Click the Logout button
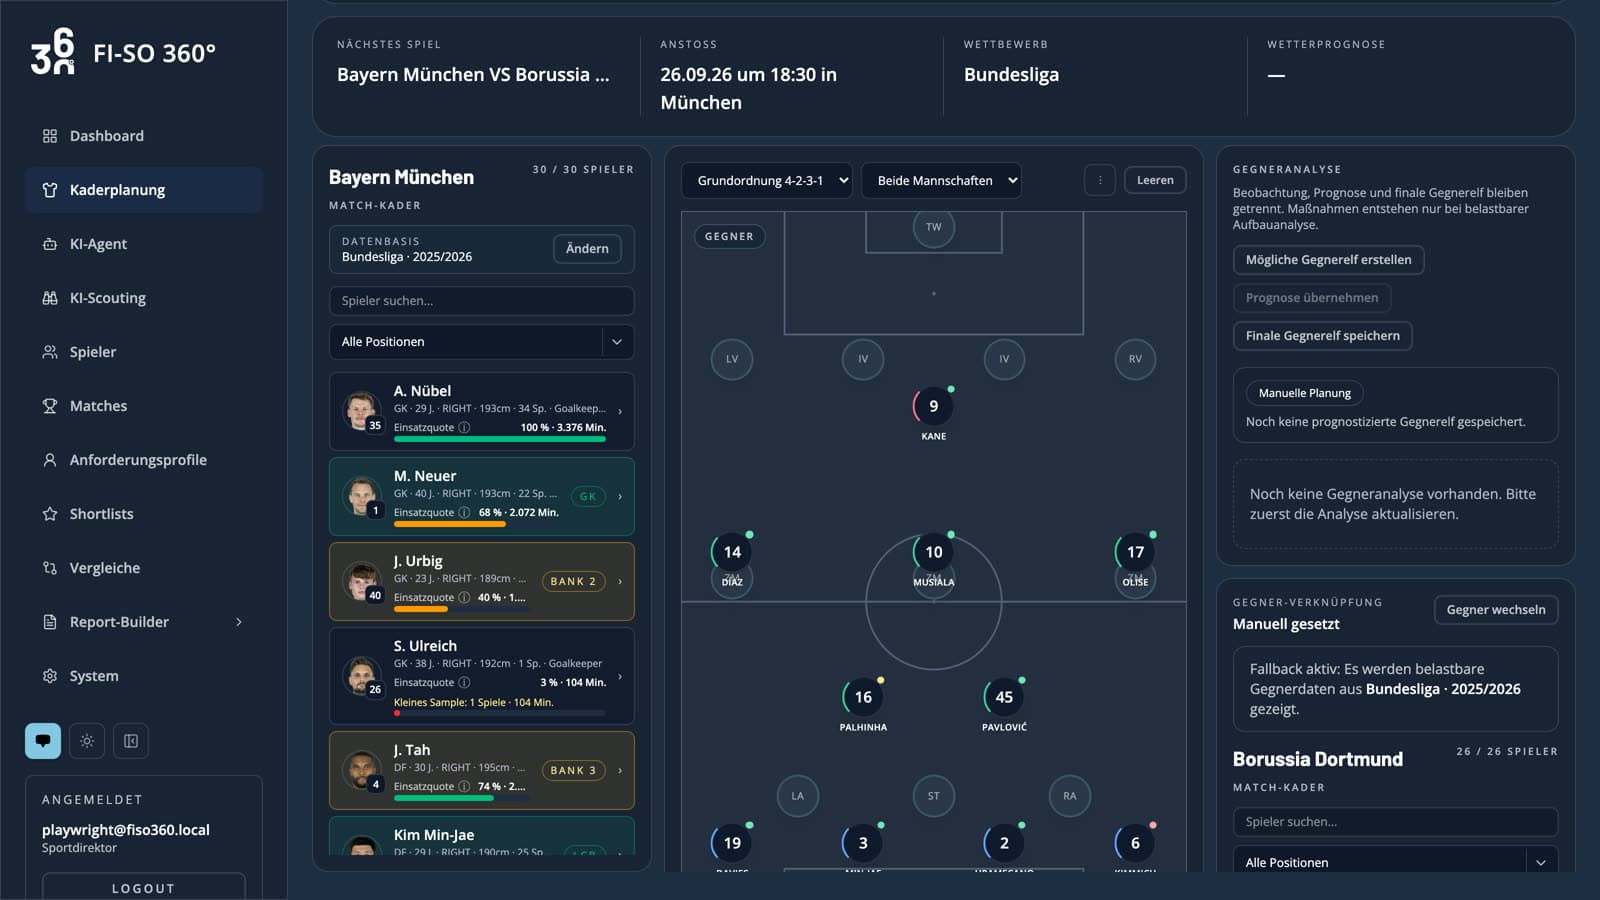Image resolution: width=1600 pixels, height=900 pixels. pos(143,888)
